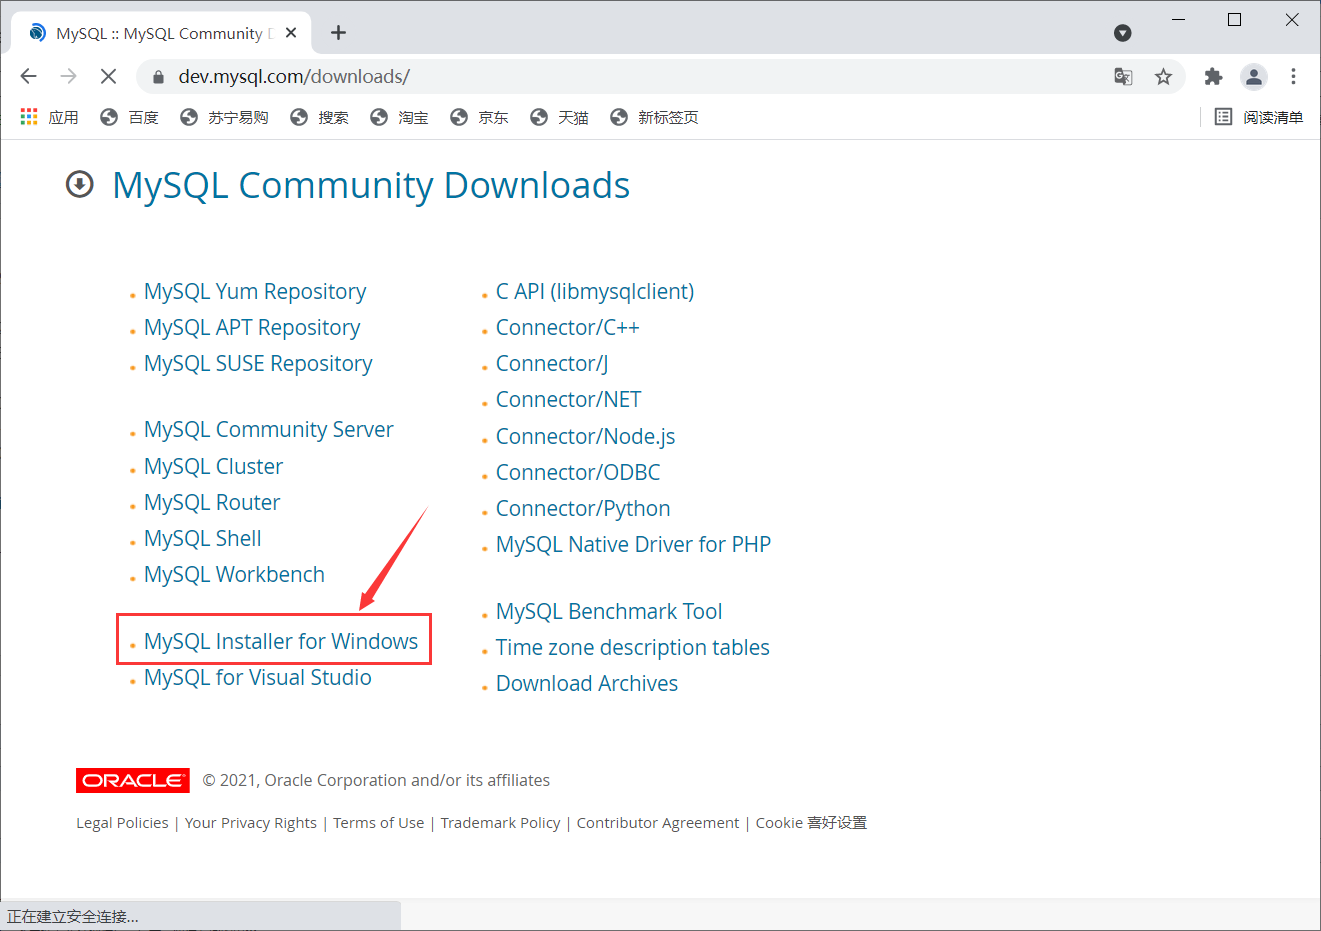
Task: Open the user profile avatar
Action: click(1253, 77)
